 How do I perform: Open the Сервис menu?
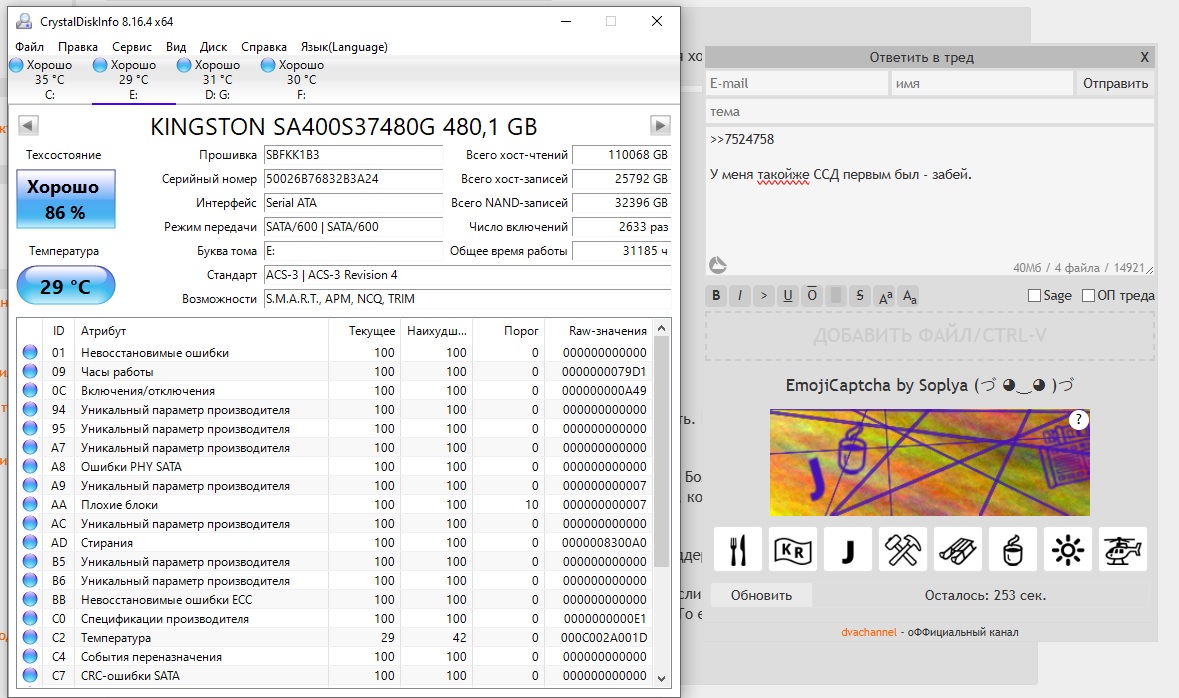pos(131,46)
